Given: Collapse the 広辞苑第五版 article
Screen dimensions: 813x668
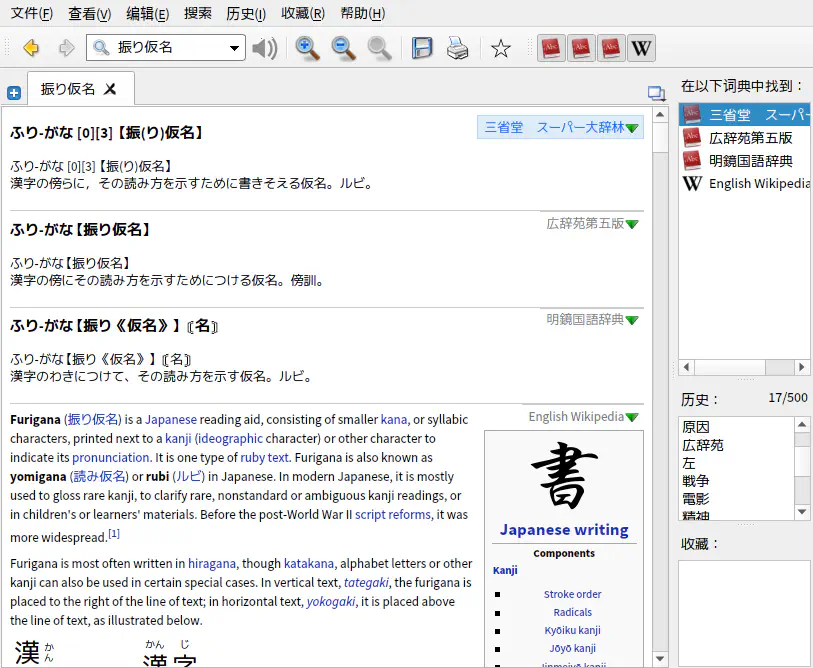Looking at the screenshot, I should pyautogui.click(x=632, y=224).
